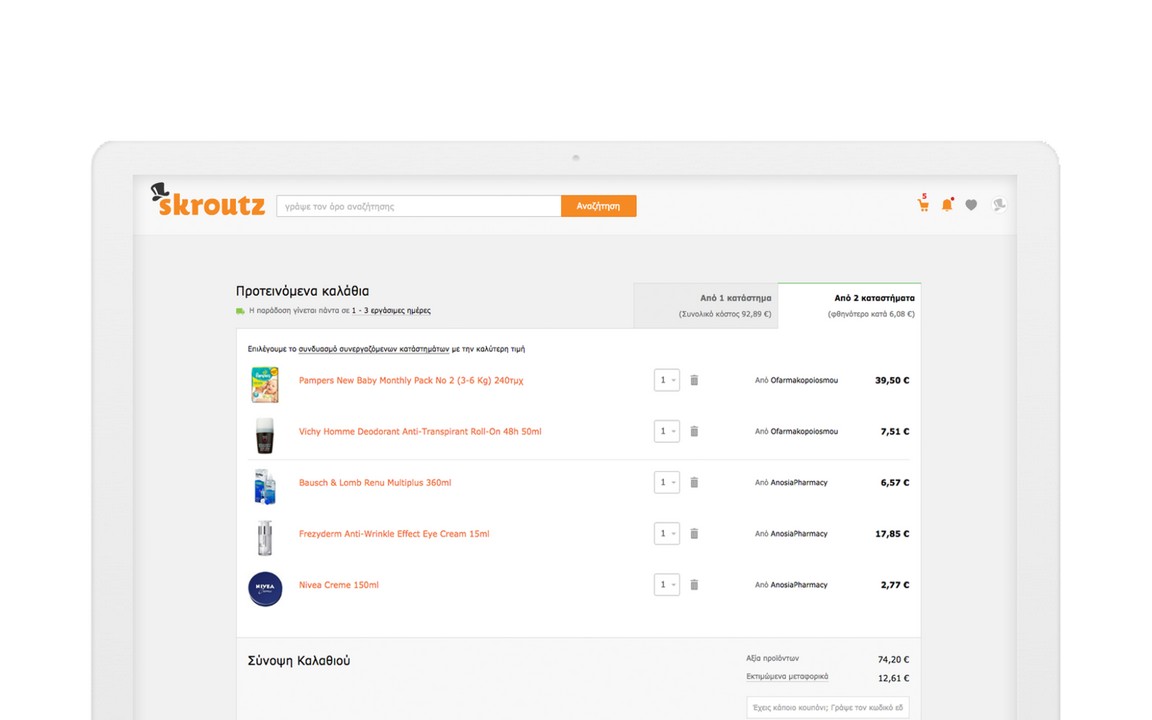
Task: Open the Nivea Creme tin thumbnail
Action: tap(265, 588)
